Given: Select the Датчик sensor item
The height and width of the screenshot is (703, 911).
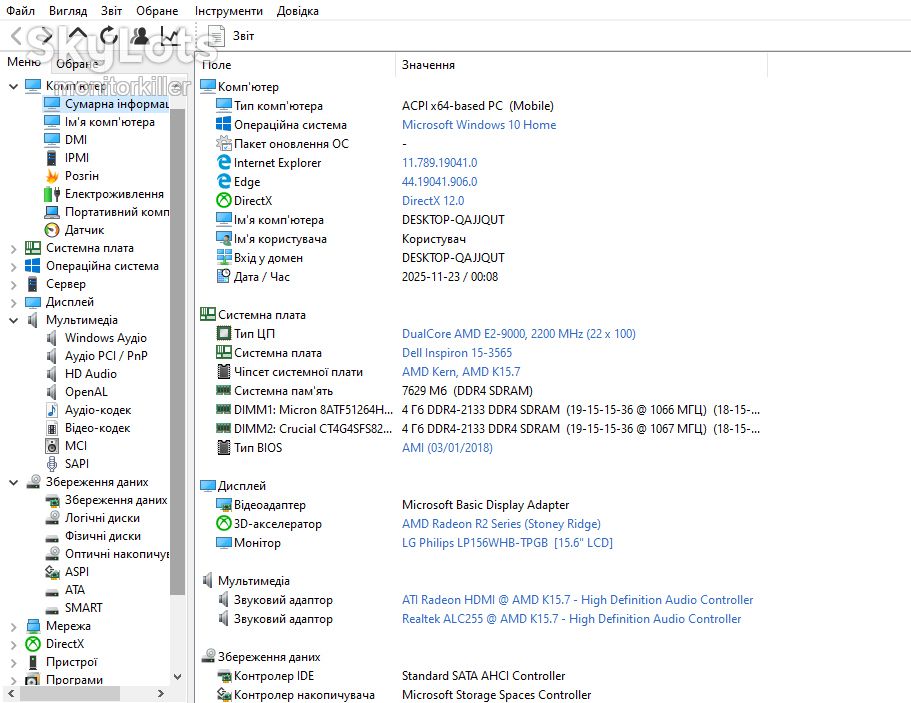Looking at the screenshot, I should coord(84,229).
